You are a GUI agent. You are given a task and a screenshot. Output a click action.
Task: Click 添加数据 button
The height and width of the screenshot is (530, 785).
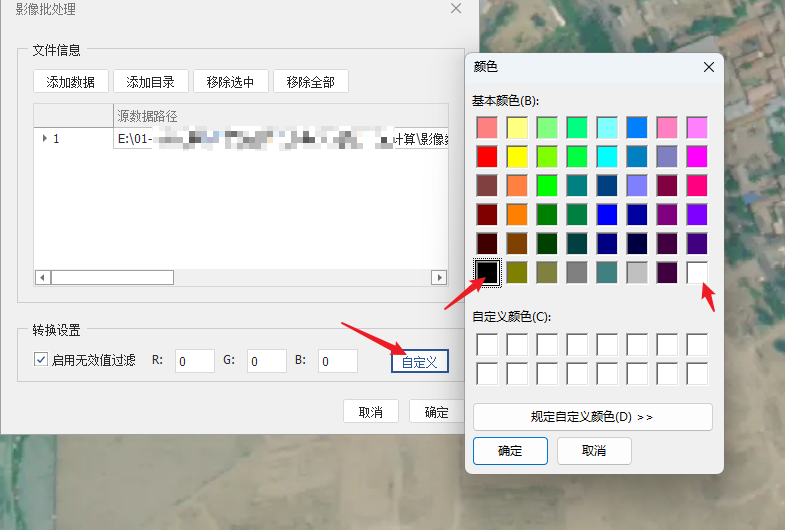70,82
